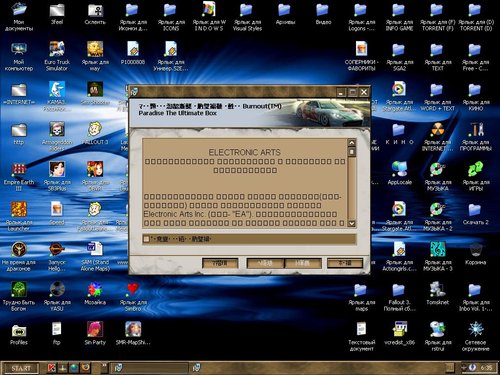Select the AppLocale desktop icon
This screenshot has width=500, height=375.
tap(400, 173)
